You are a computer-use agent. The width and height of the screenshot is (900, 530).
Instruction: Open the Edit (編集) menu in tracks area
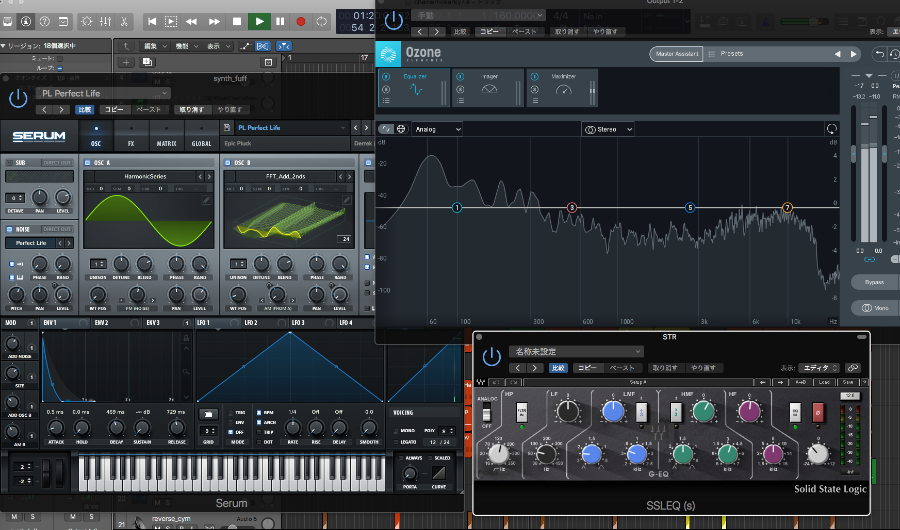tap(154, 46)
